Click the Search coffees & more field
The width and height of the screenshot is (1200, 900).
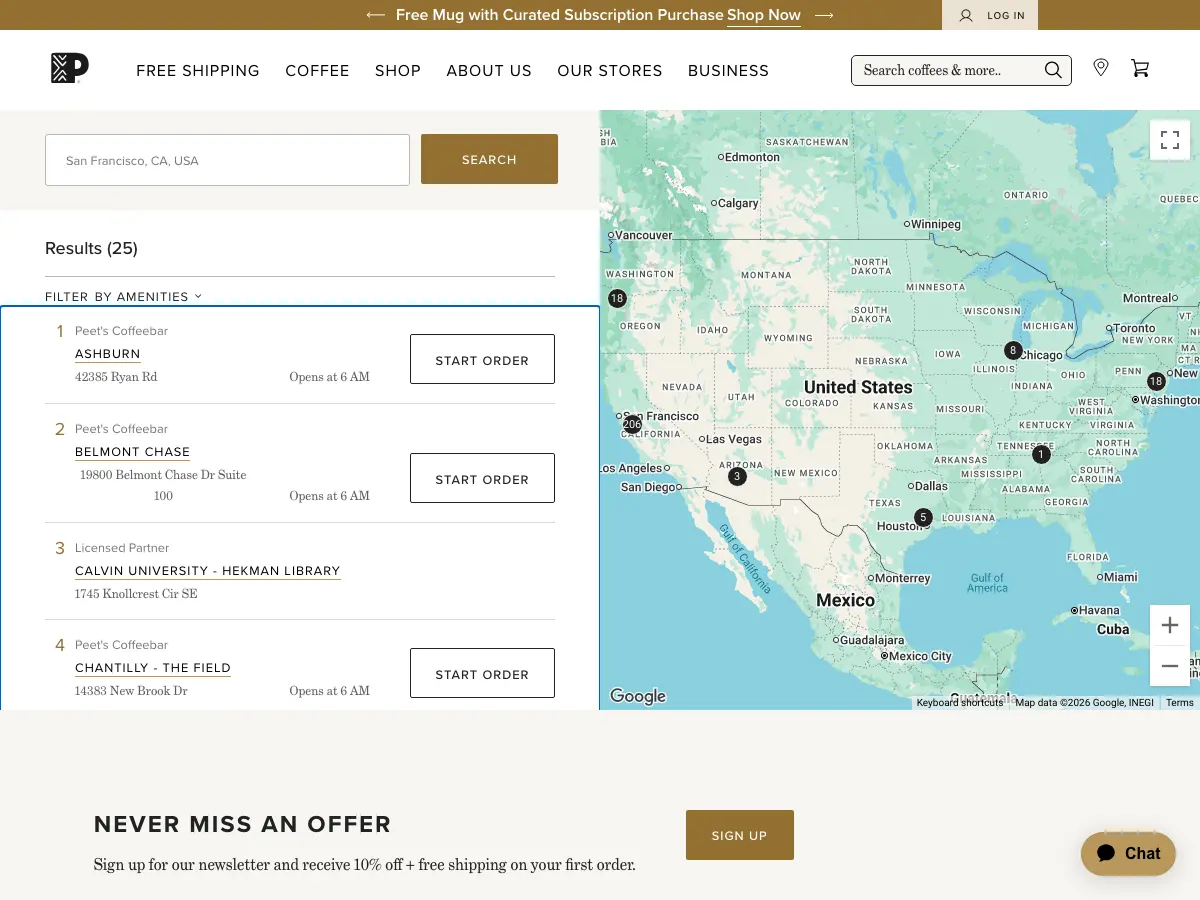[950, 70]
